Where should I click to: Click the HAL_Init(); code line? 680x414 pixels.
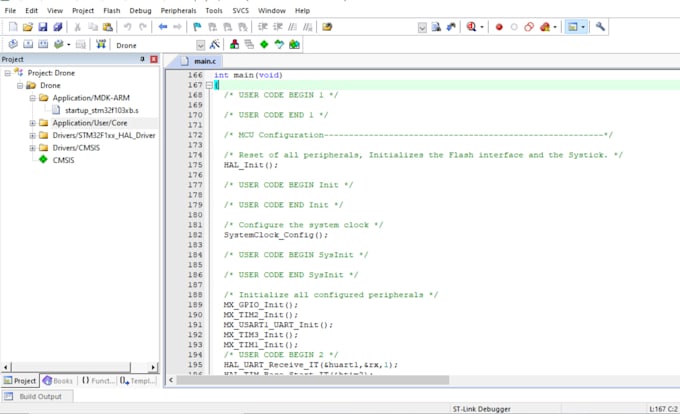click(x=251, y=165)
